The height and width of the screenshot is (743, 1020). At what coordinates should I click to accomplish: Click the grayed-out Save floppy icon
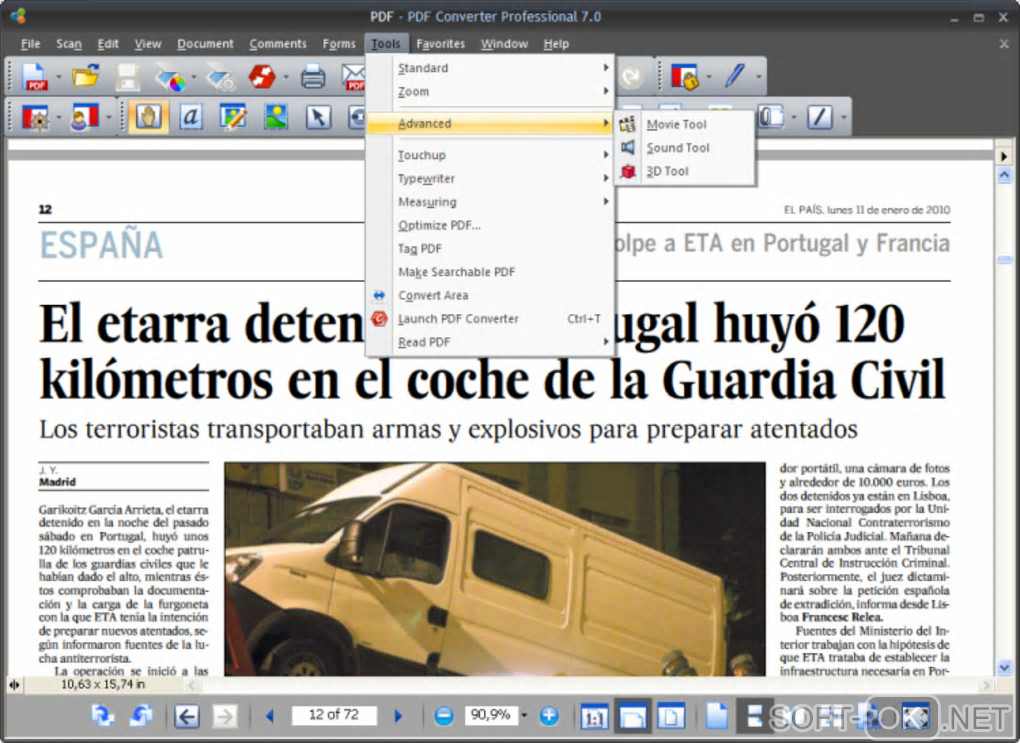click(128, 77)
